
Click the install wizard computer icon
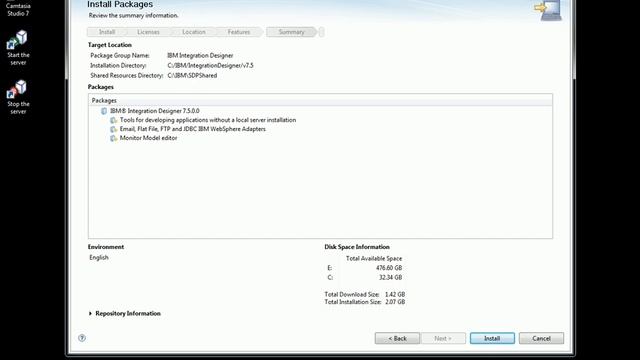[x=548, y=10]
